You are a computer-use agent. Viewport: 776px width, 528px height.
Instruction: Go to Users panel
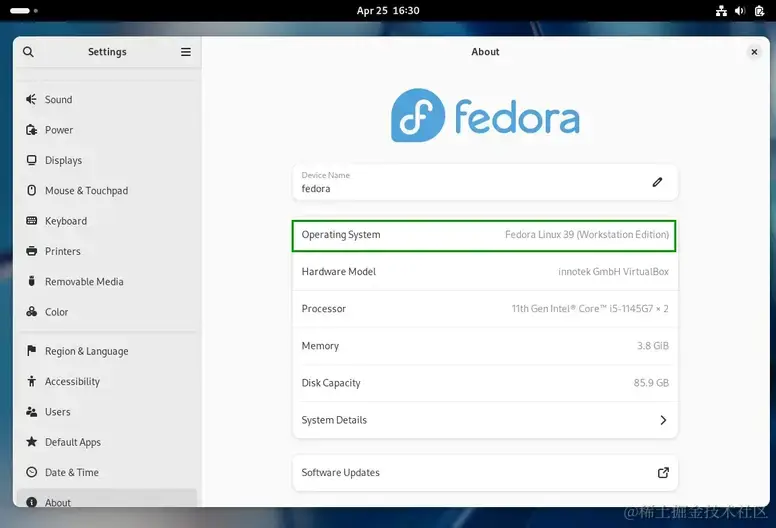(107, 412)
